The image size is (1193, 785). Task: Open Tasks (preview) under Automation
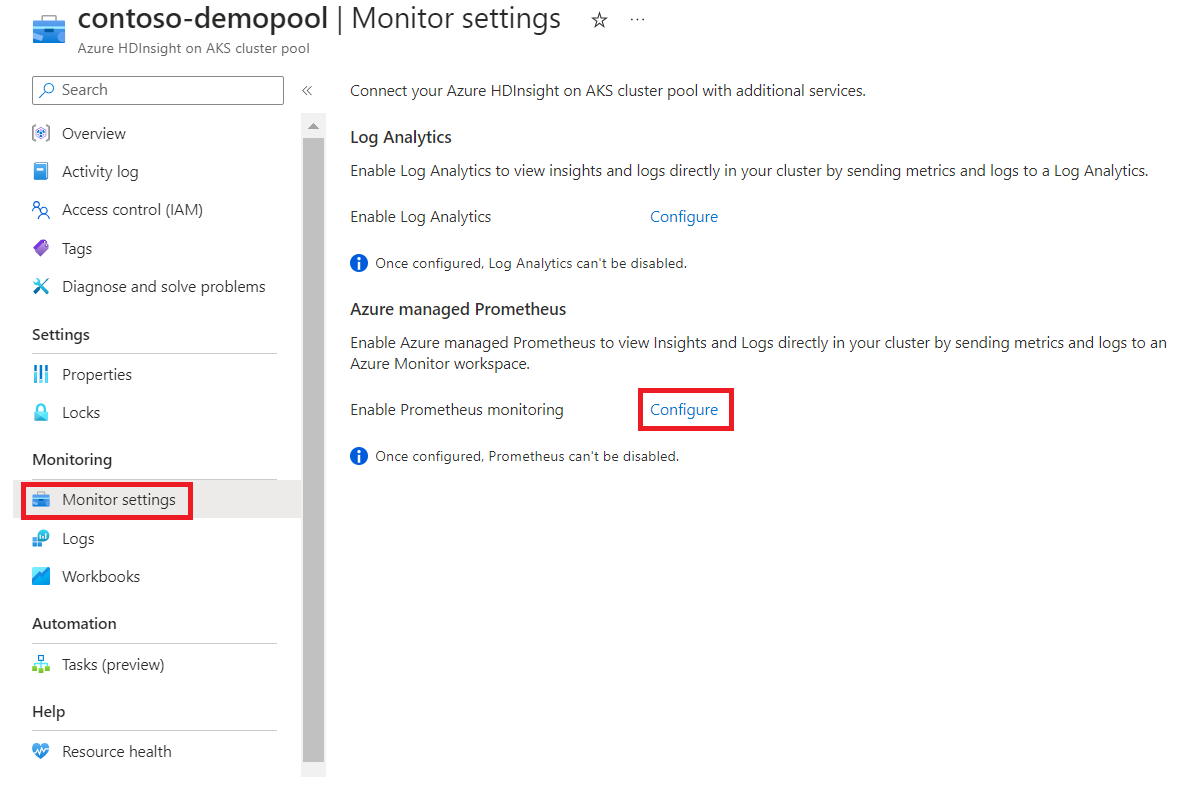(x=98, y=665)
